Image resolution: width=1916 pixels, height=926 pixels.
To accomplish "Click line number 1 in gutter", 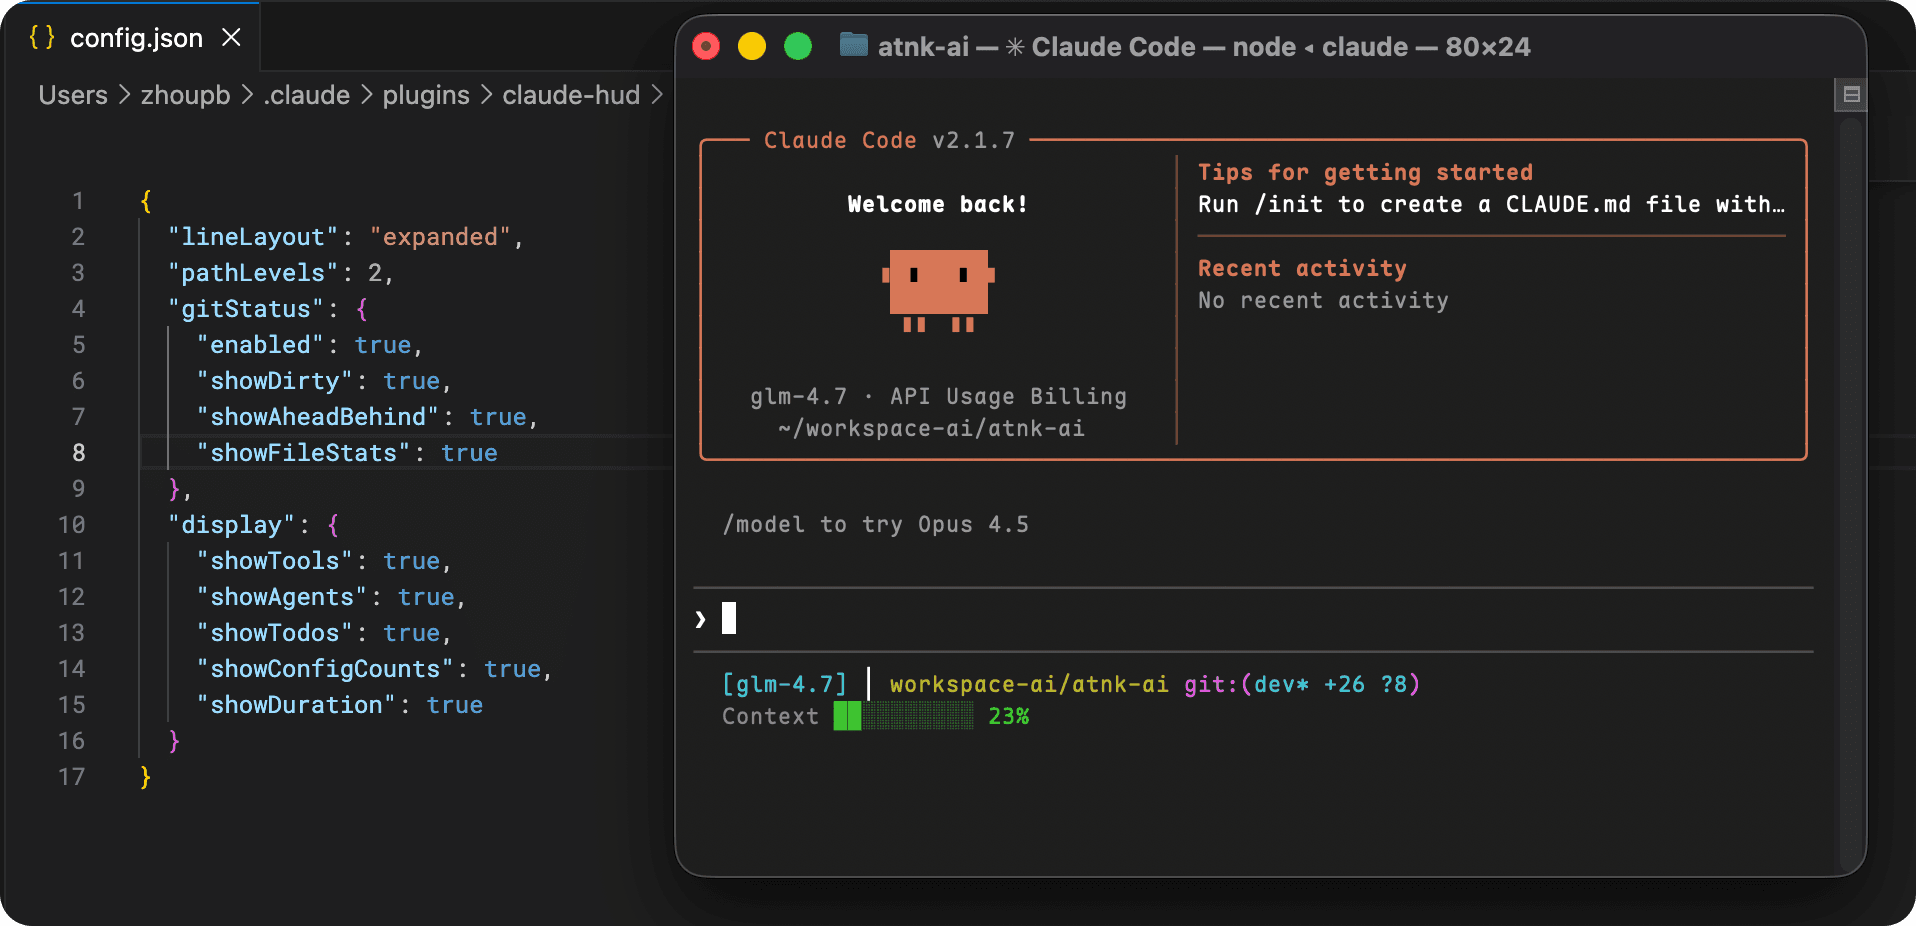I will coord(78,201).
